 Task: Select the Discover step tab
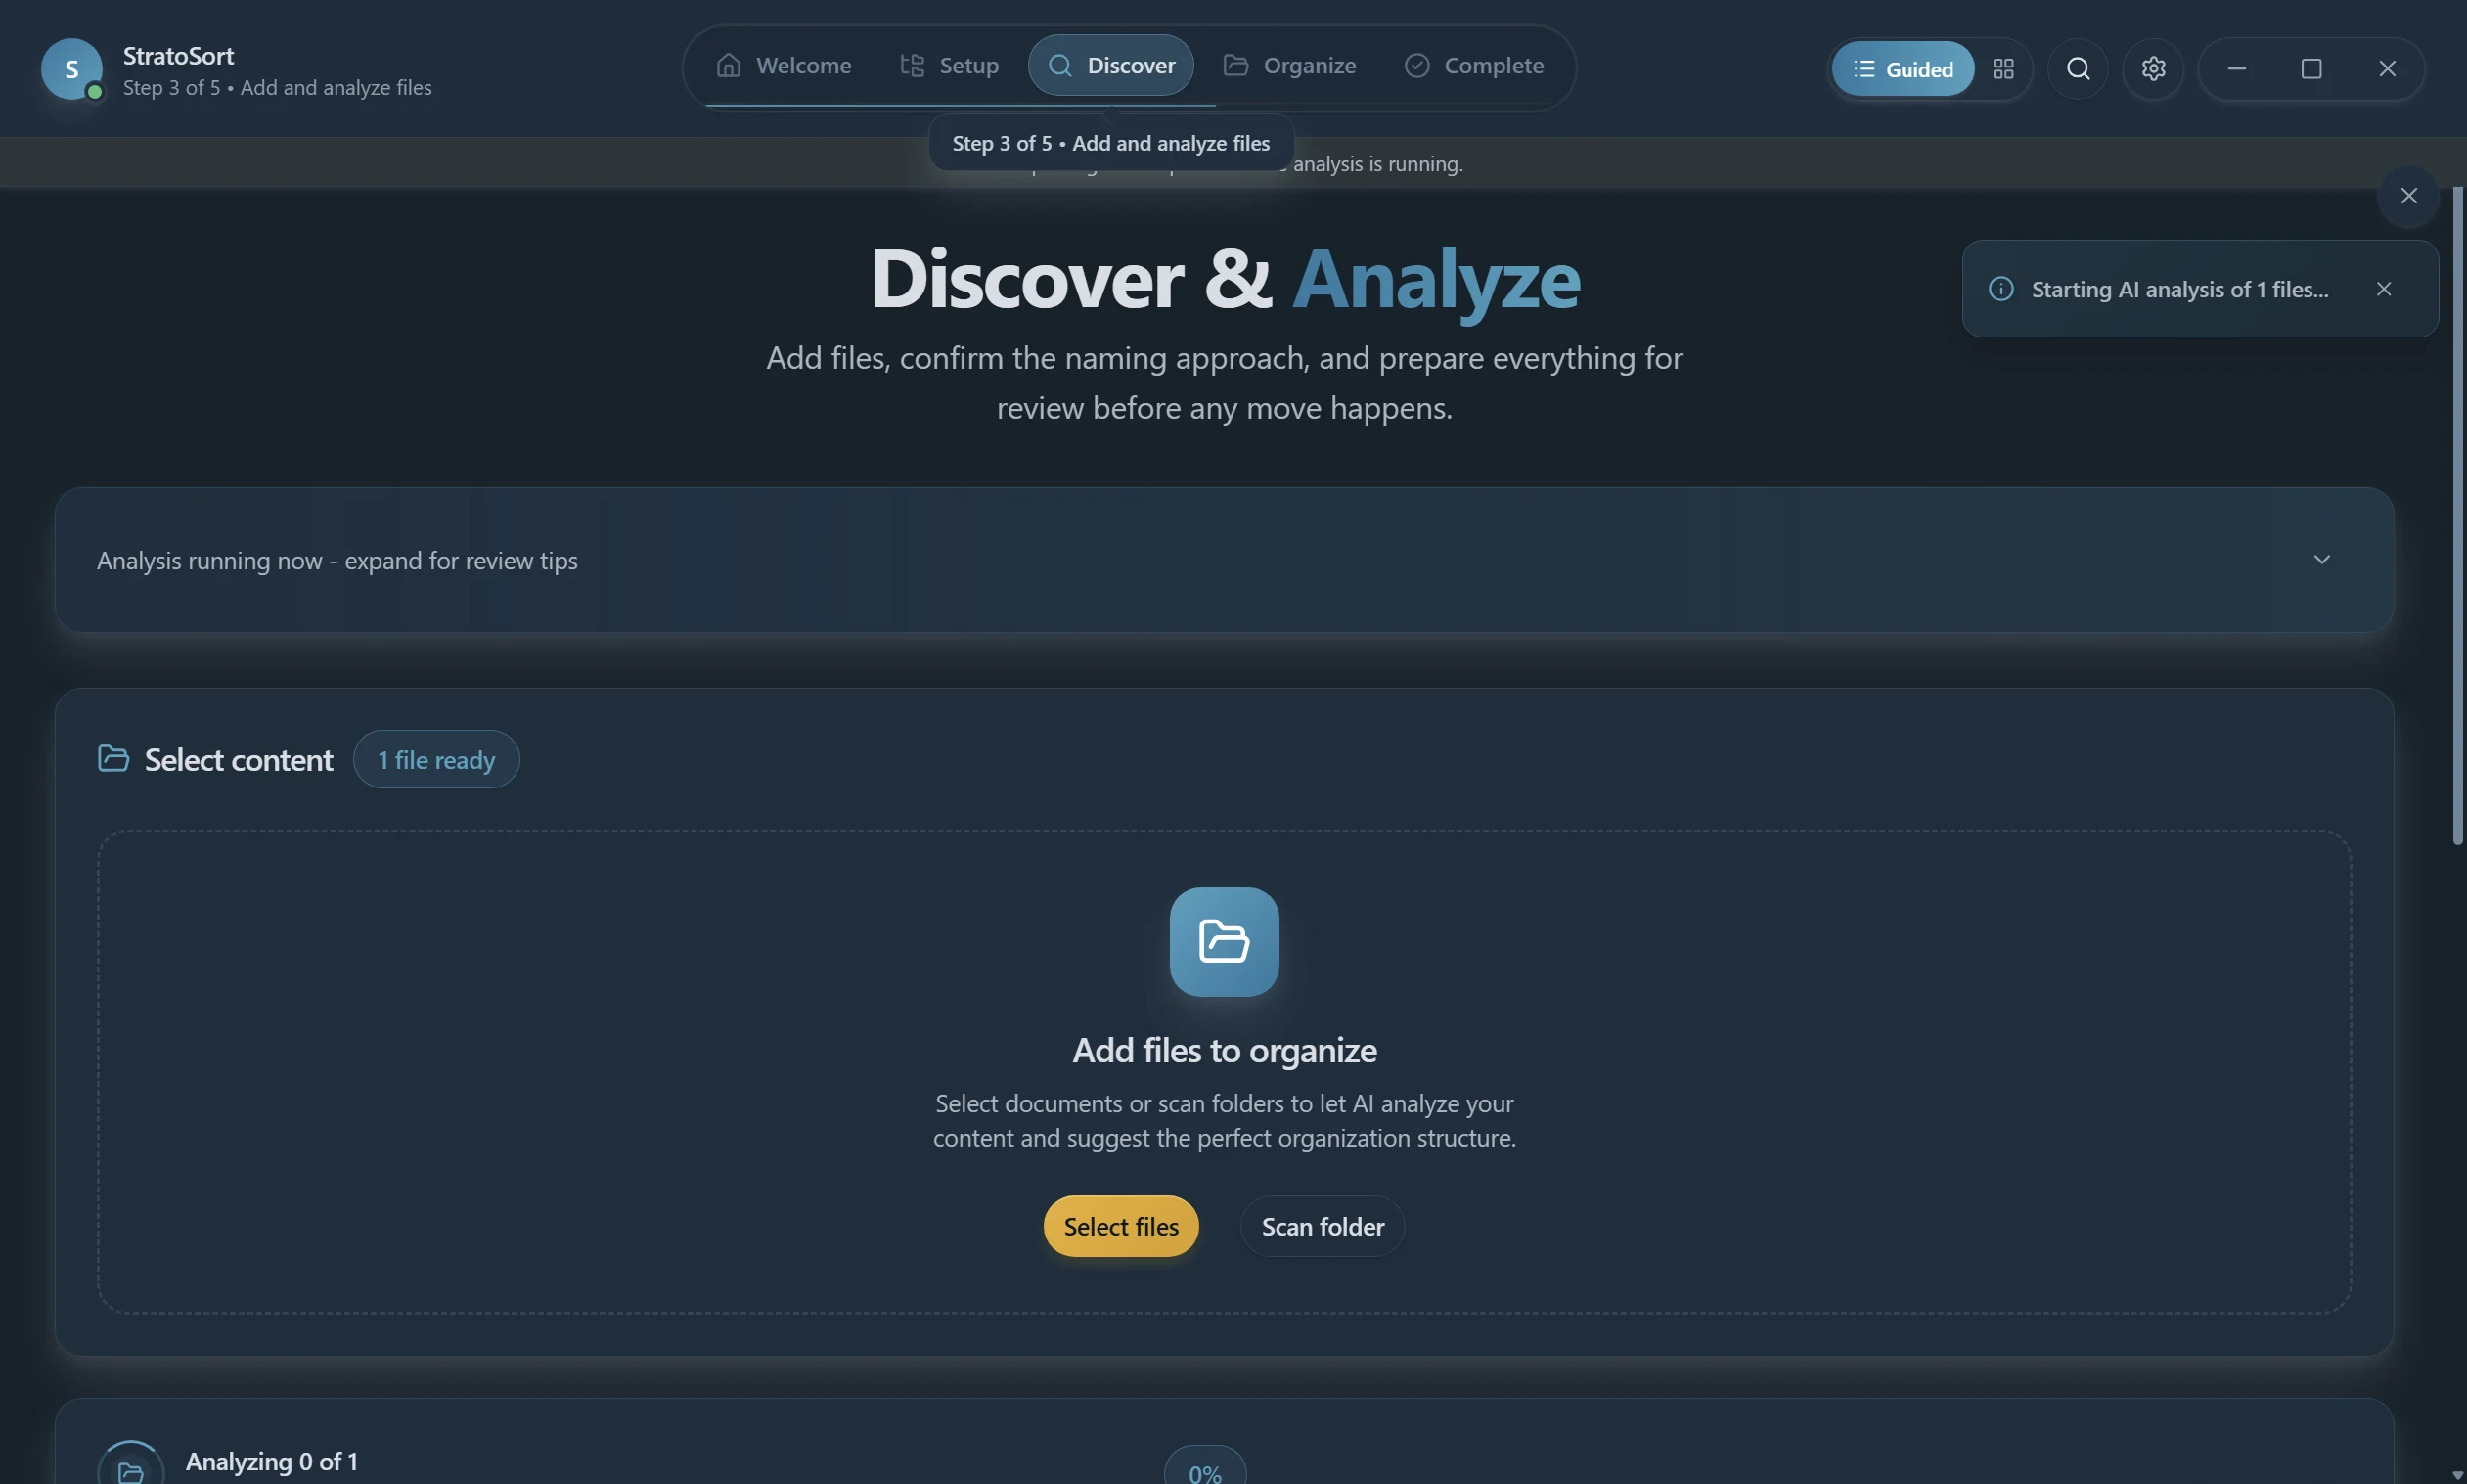[x=1111, y=66]
